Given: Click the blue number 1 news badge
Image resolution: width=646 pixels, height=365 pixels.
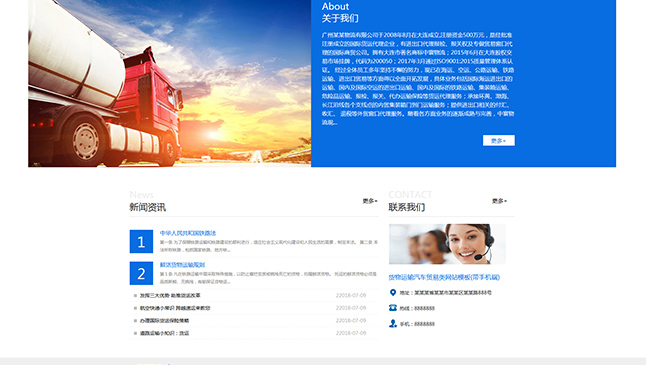Looking at the screenshot, I should 141,241.
